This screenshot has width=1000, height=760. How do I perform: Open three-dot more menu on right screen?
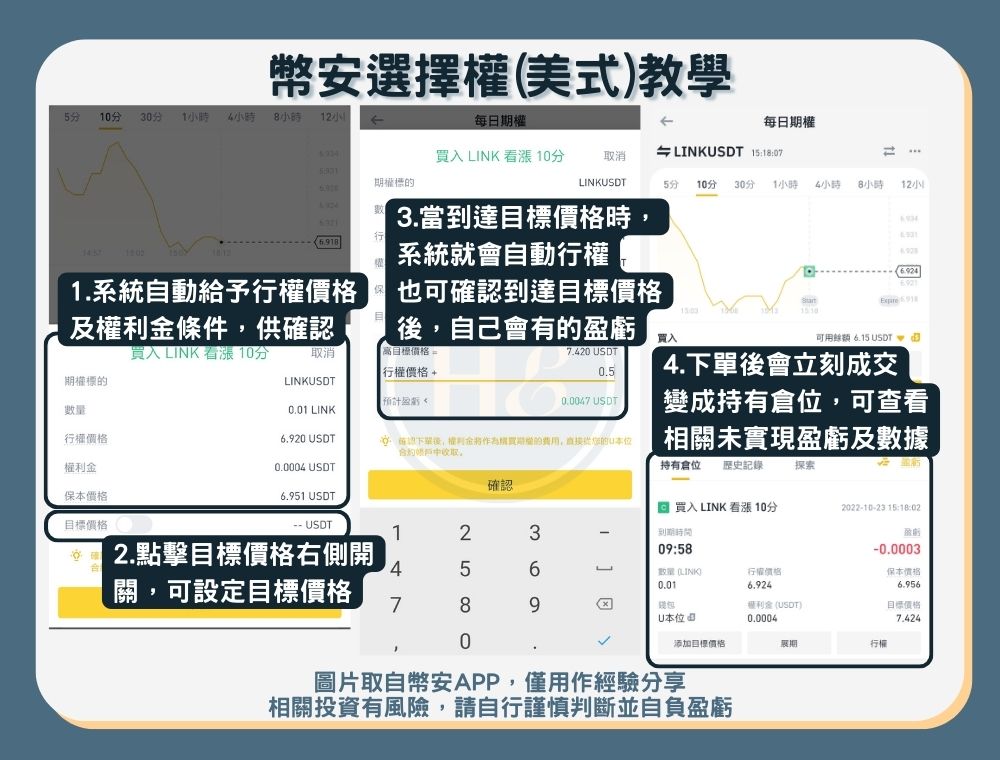click(915, 151)
